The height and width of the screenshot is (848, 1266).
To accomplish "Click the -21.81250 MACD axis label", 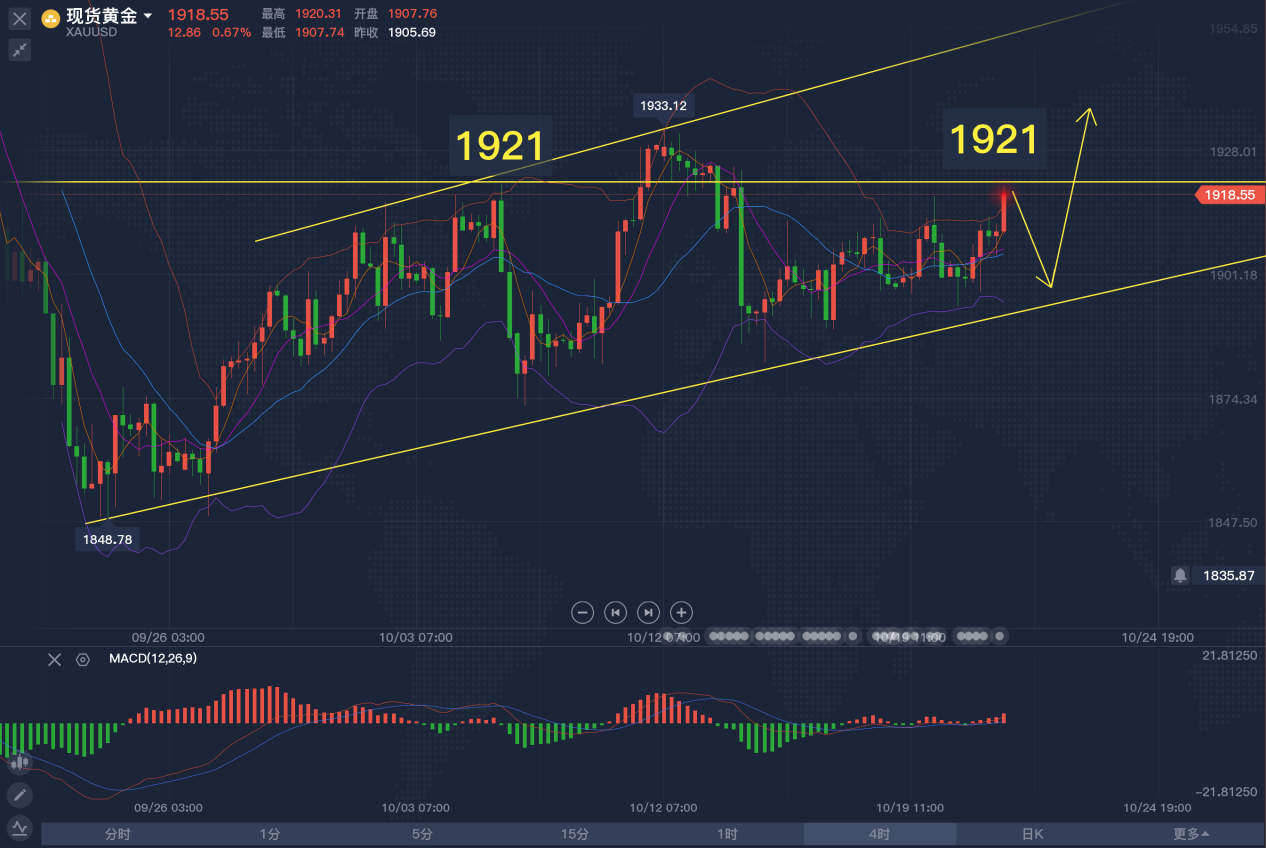I will (1225, 791).
